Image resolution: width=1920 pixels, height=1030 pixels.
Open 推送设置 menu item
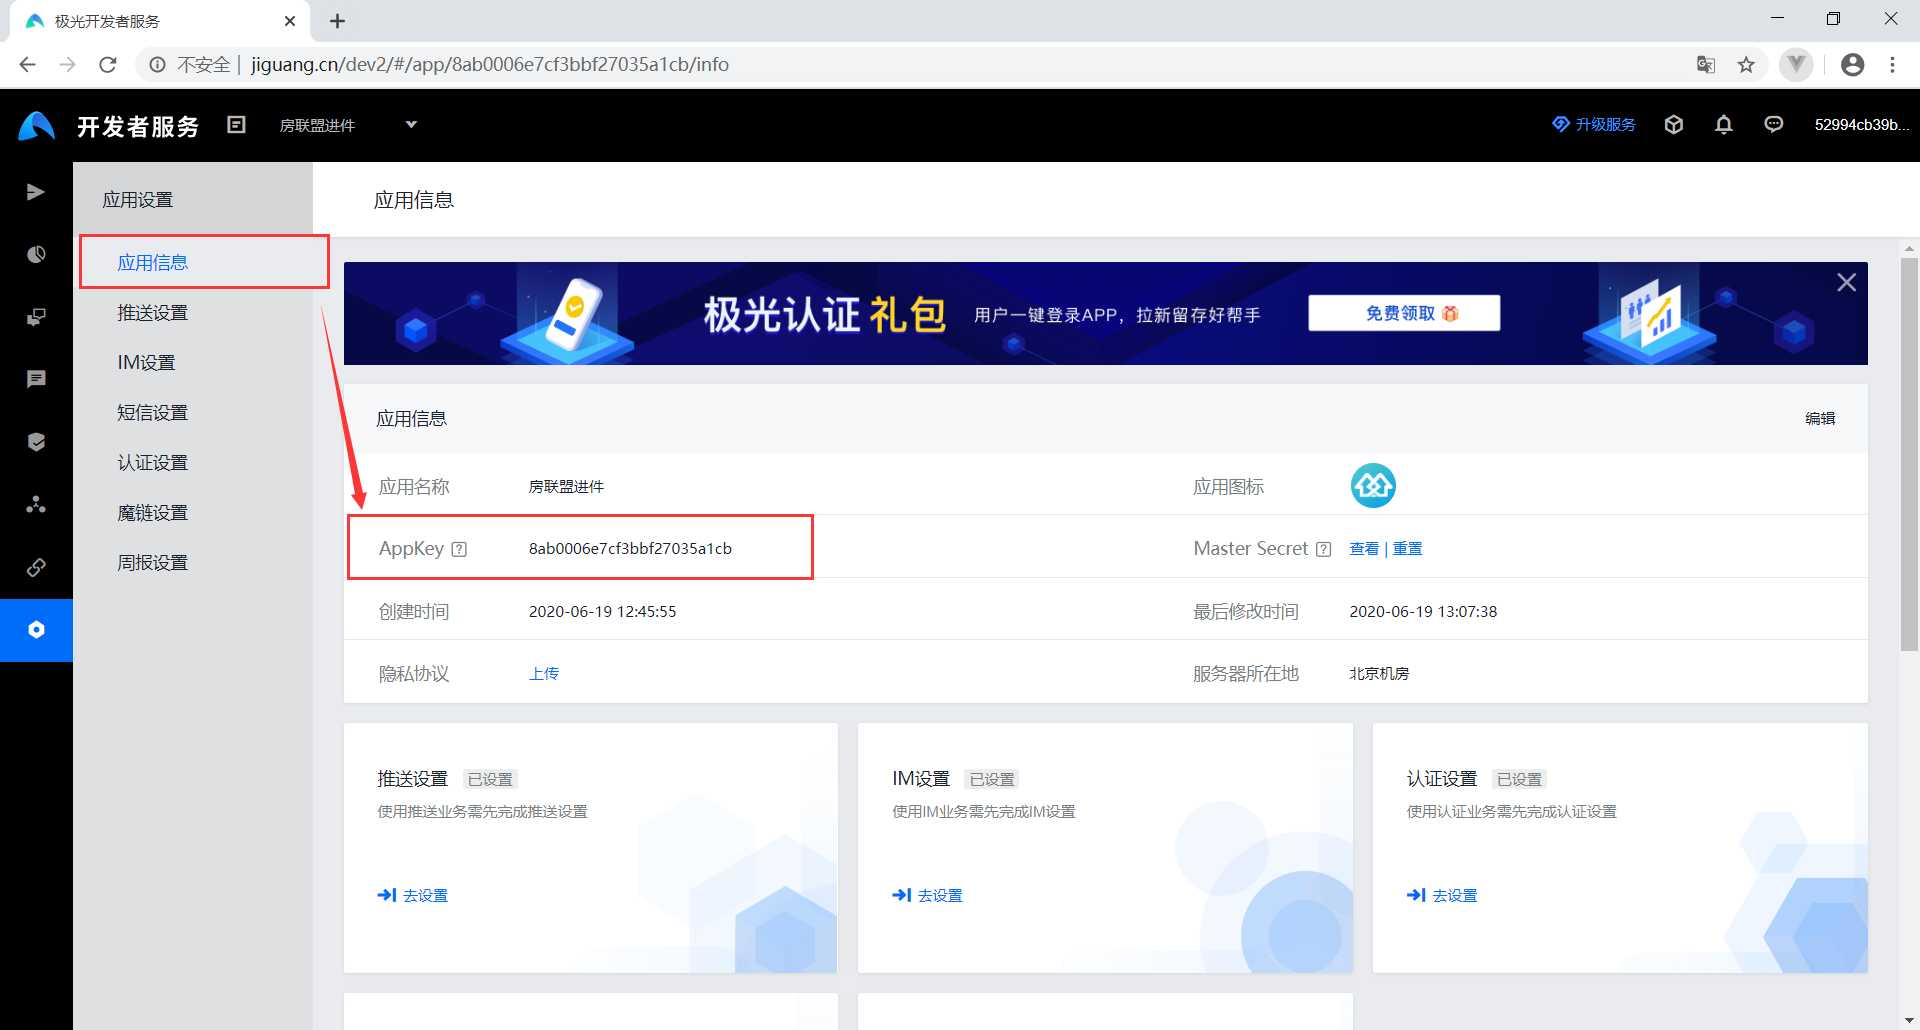[153, 313]
